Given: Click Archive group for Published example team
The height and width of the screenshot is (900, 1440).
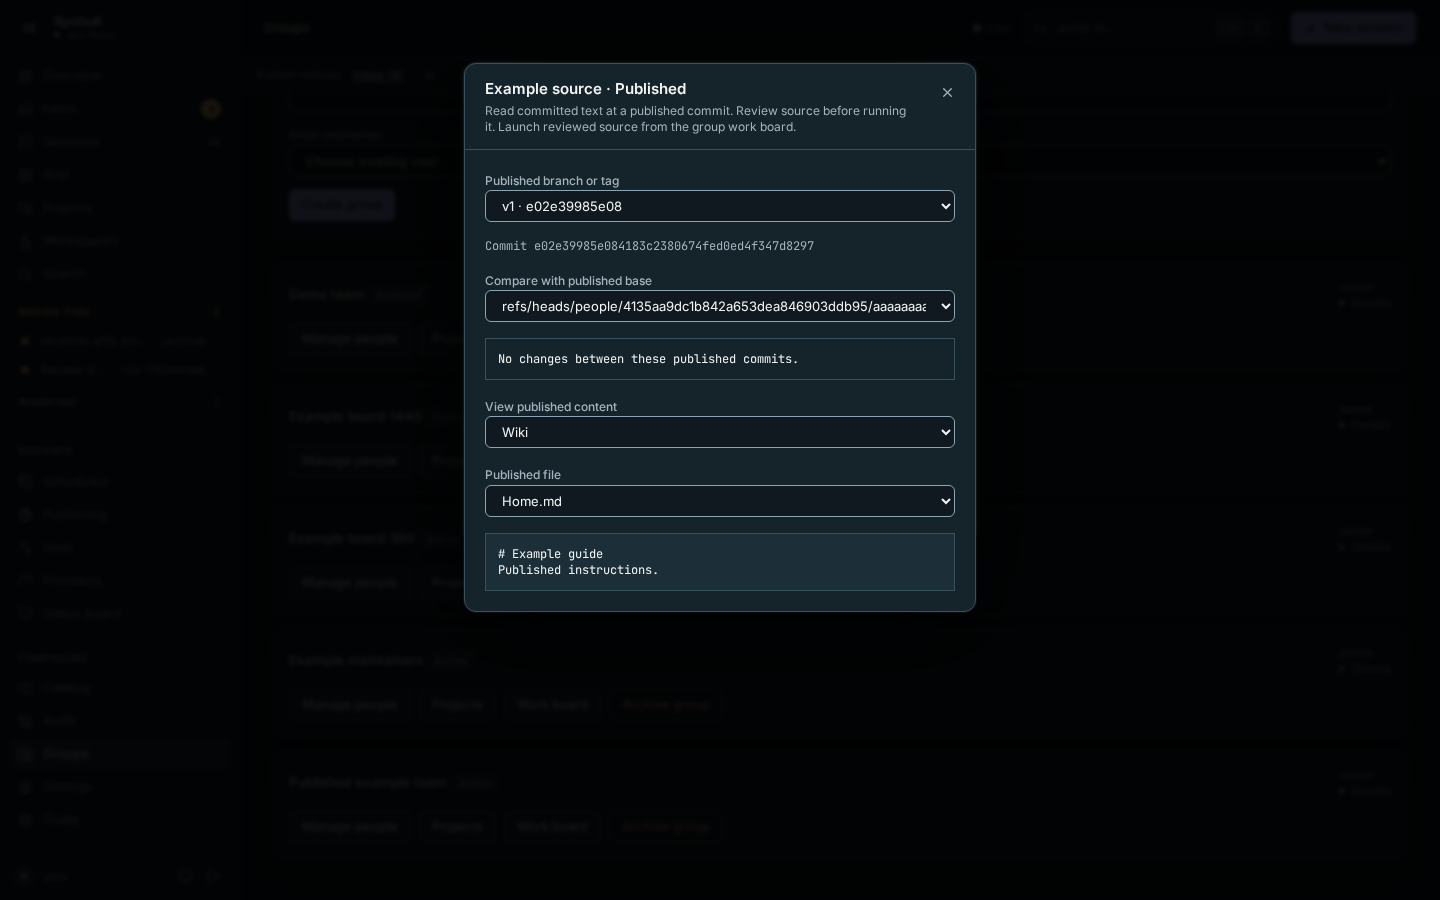Looking at the screenshot, I should coord(666,826).
